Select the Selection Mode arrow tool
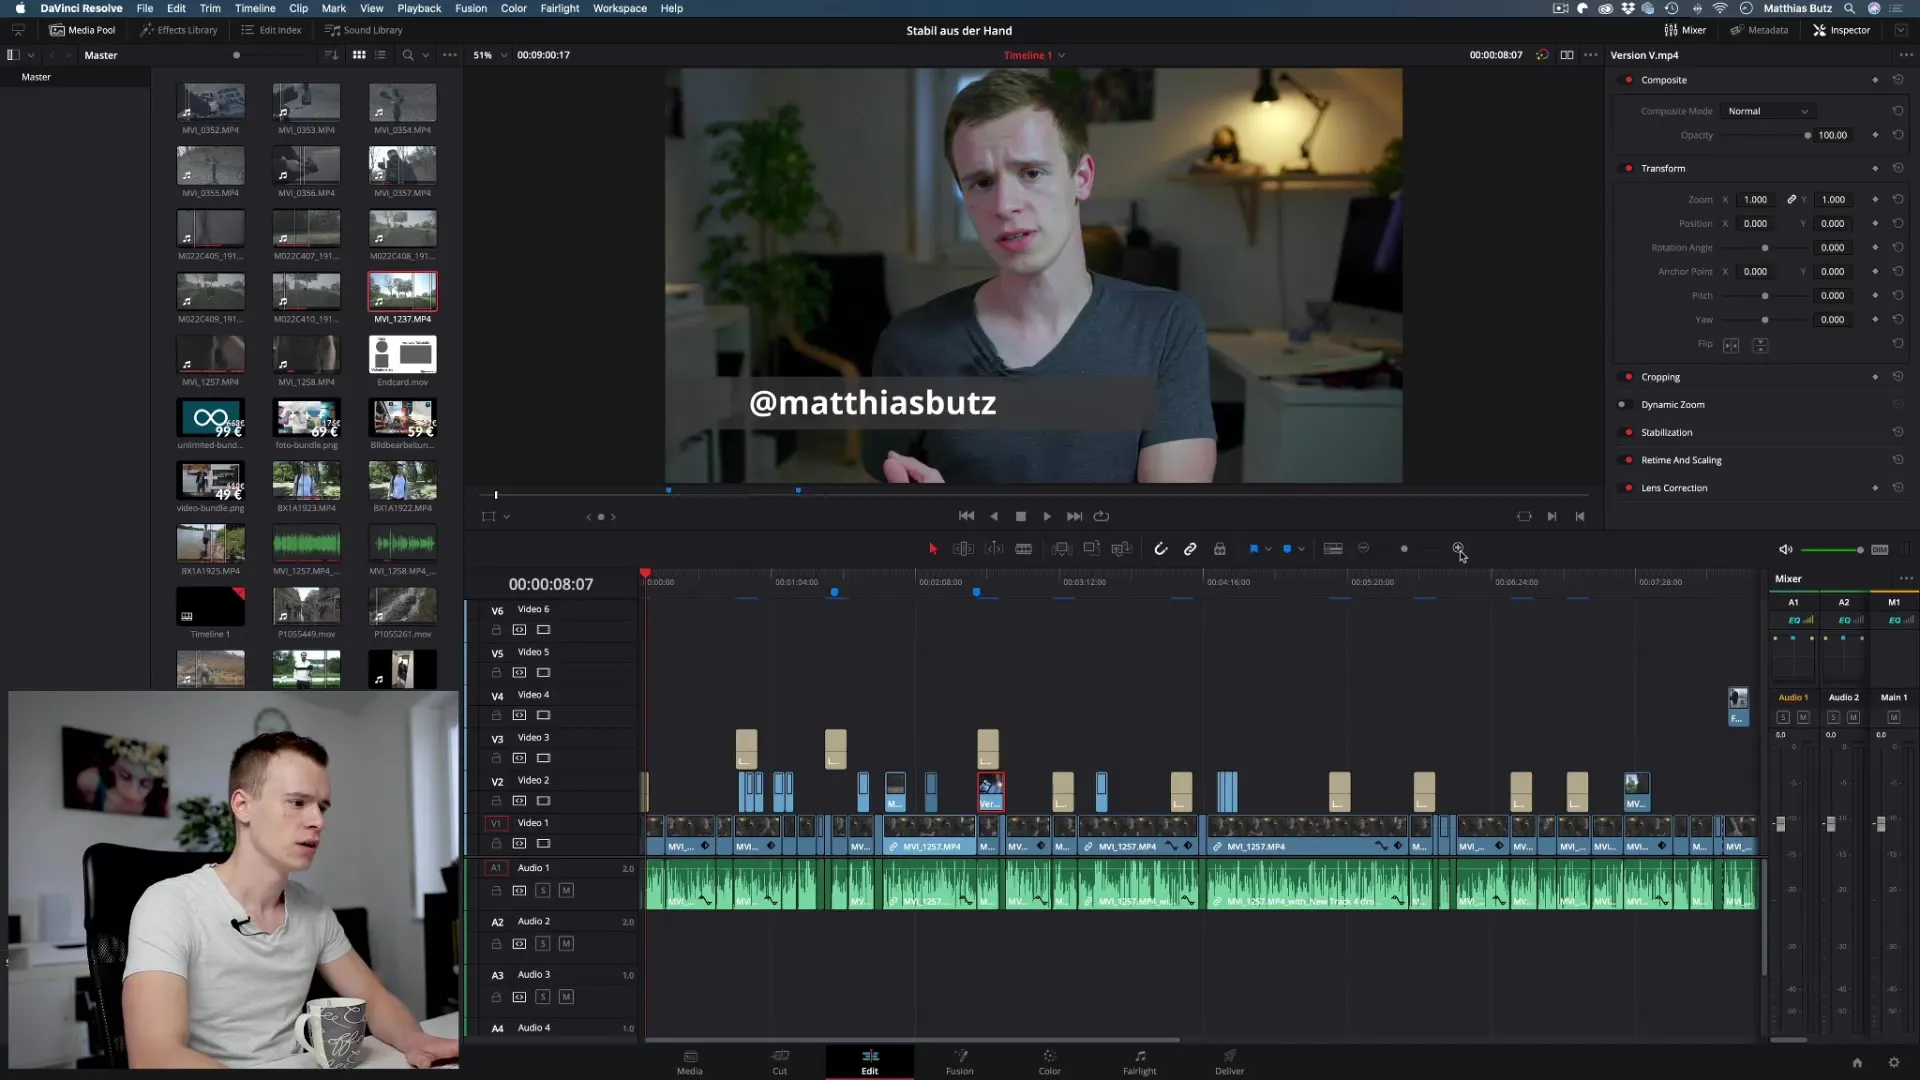Image resolution: width=1920 pixels, height=1080 pixels. click(x=933, y=549)
